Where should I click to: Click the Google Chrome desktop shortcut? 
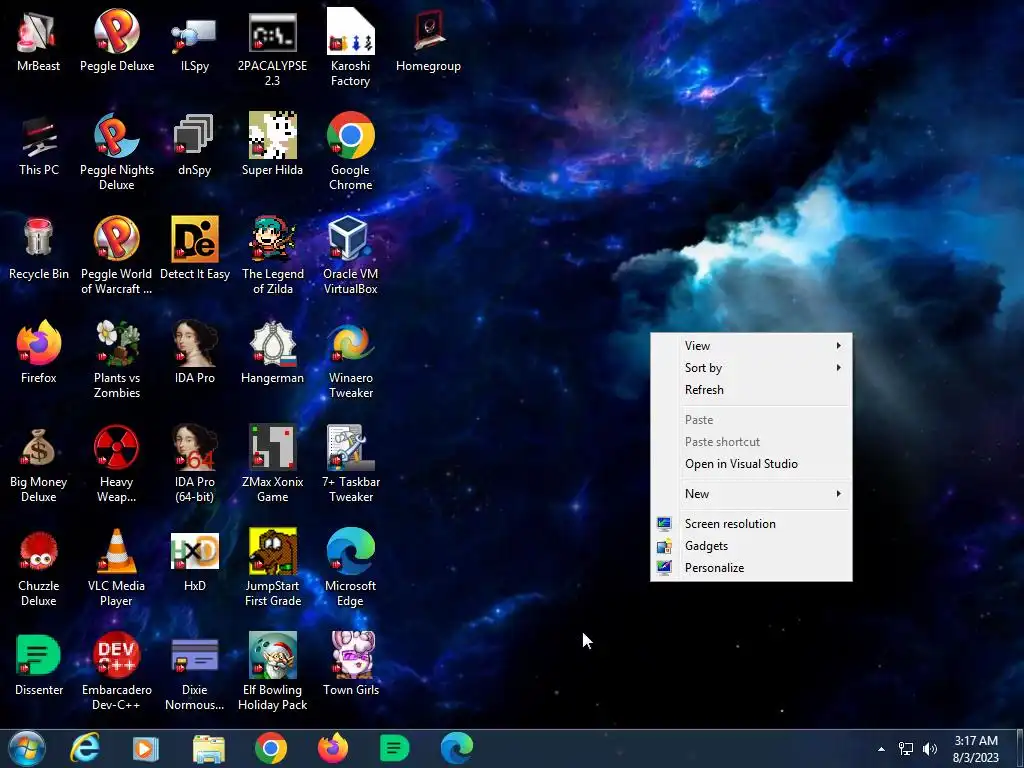coord(351,152)
